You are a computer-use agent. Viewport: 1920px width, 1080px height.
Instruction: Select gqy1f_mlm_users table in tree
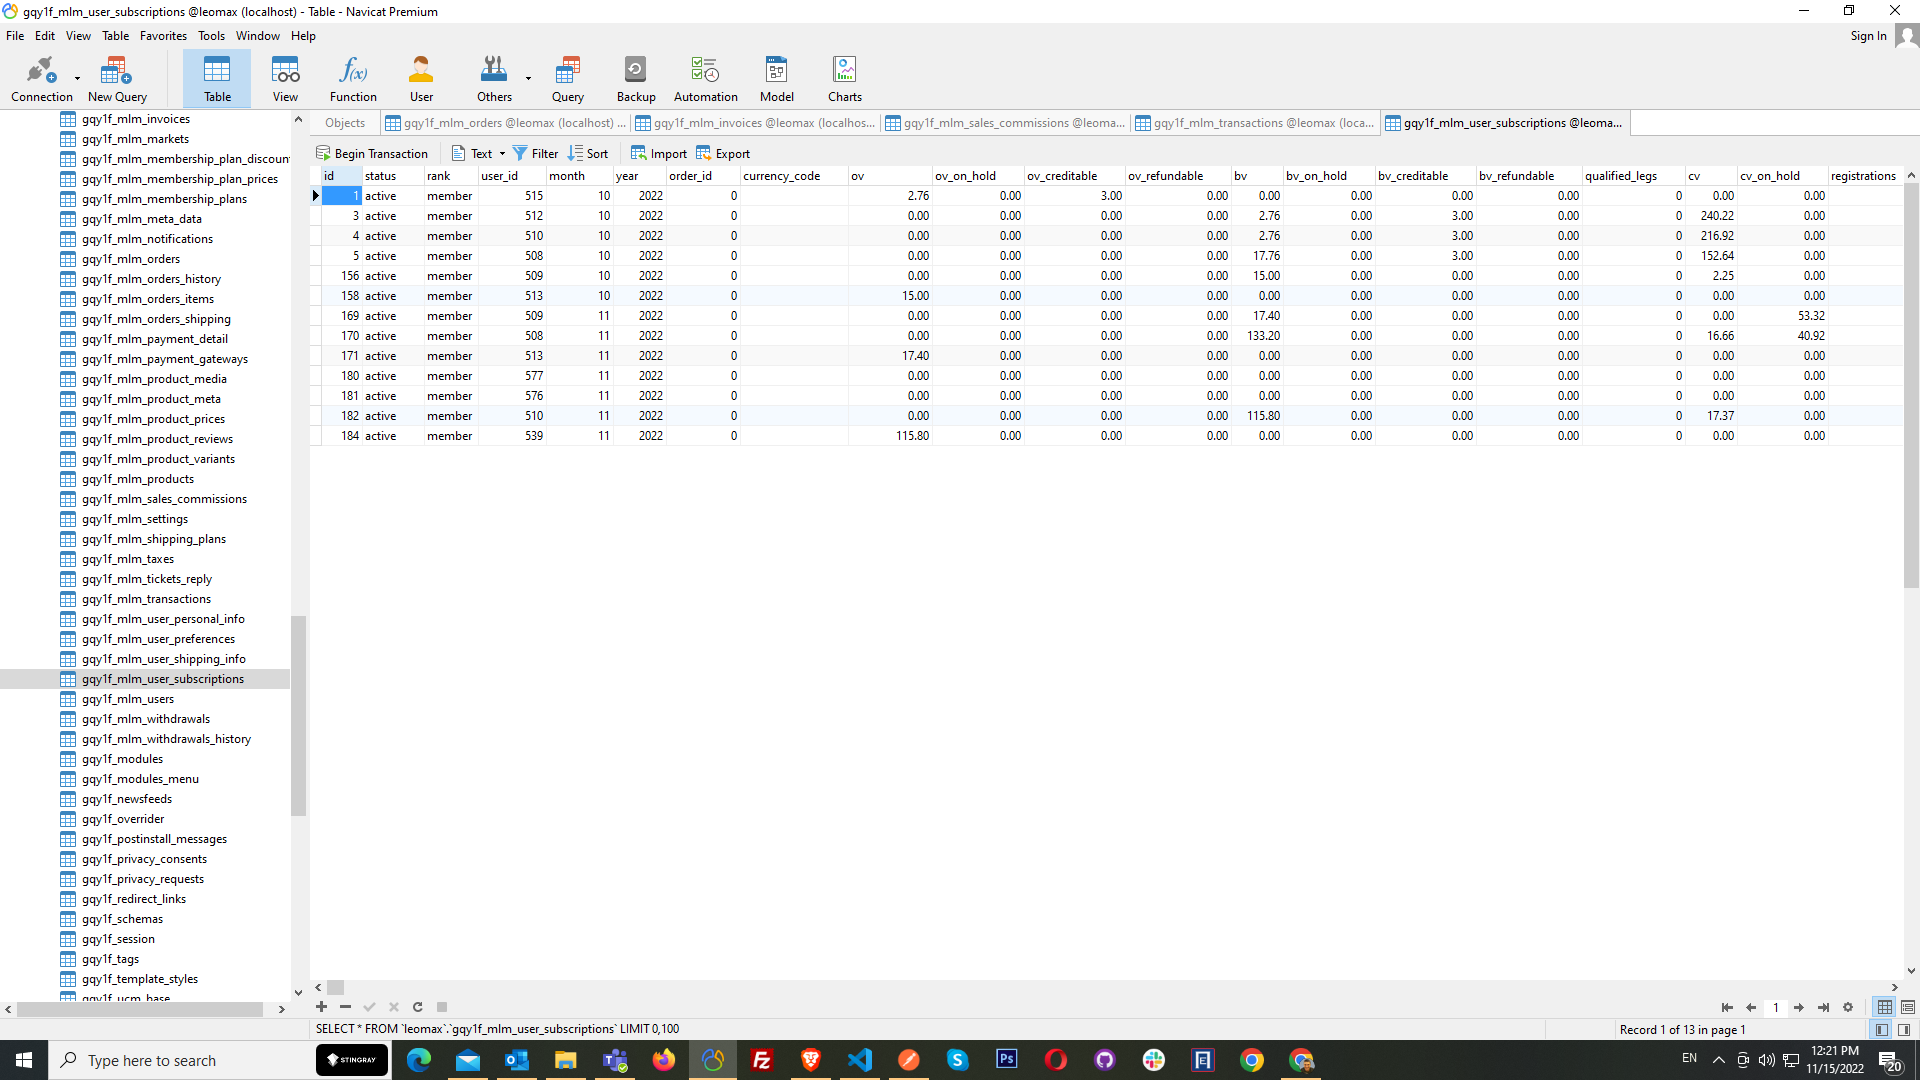(128, 699)
